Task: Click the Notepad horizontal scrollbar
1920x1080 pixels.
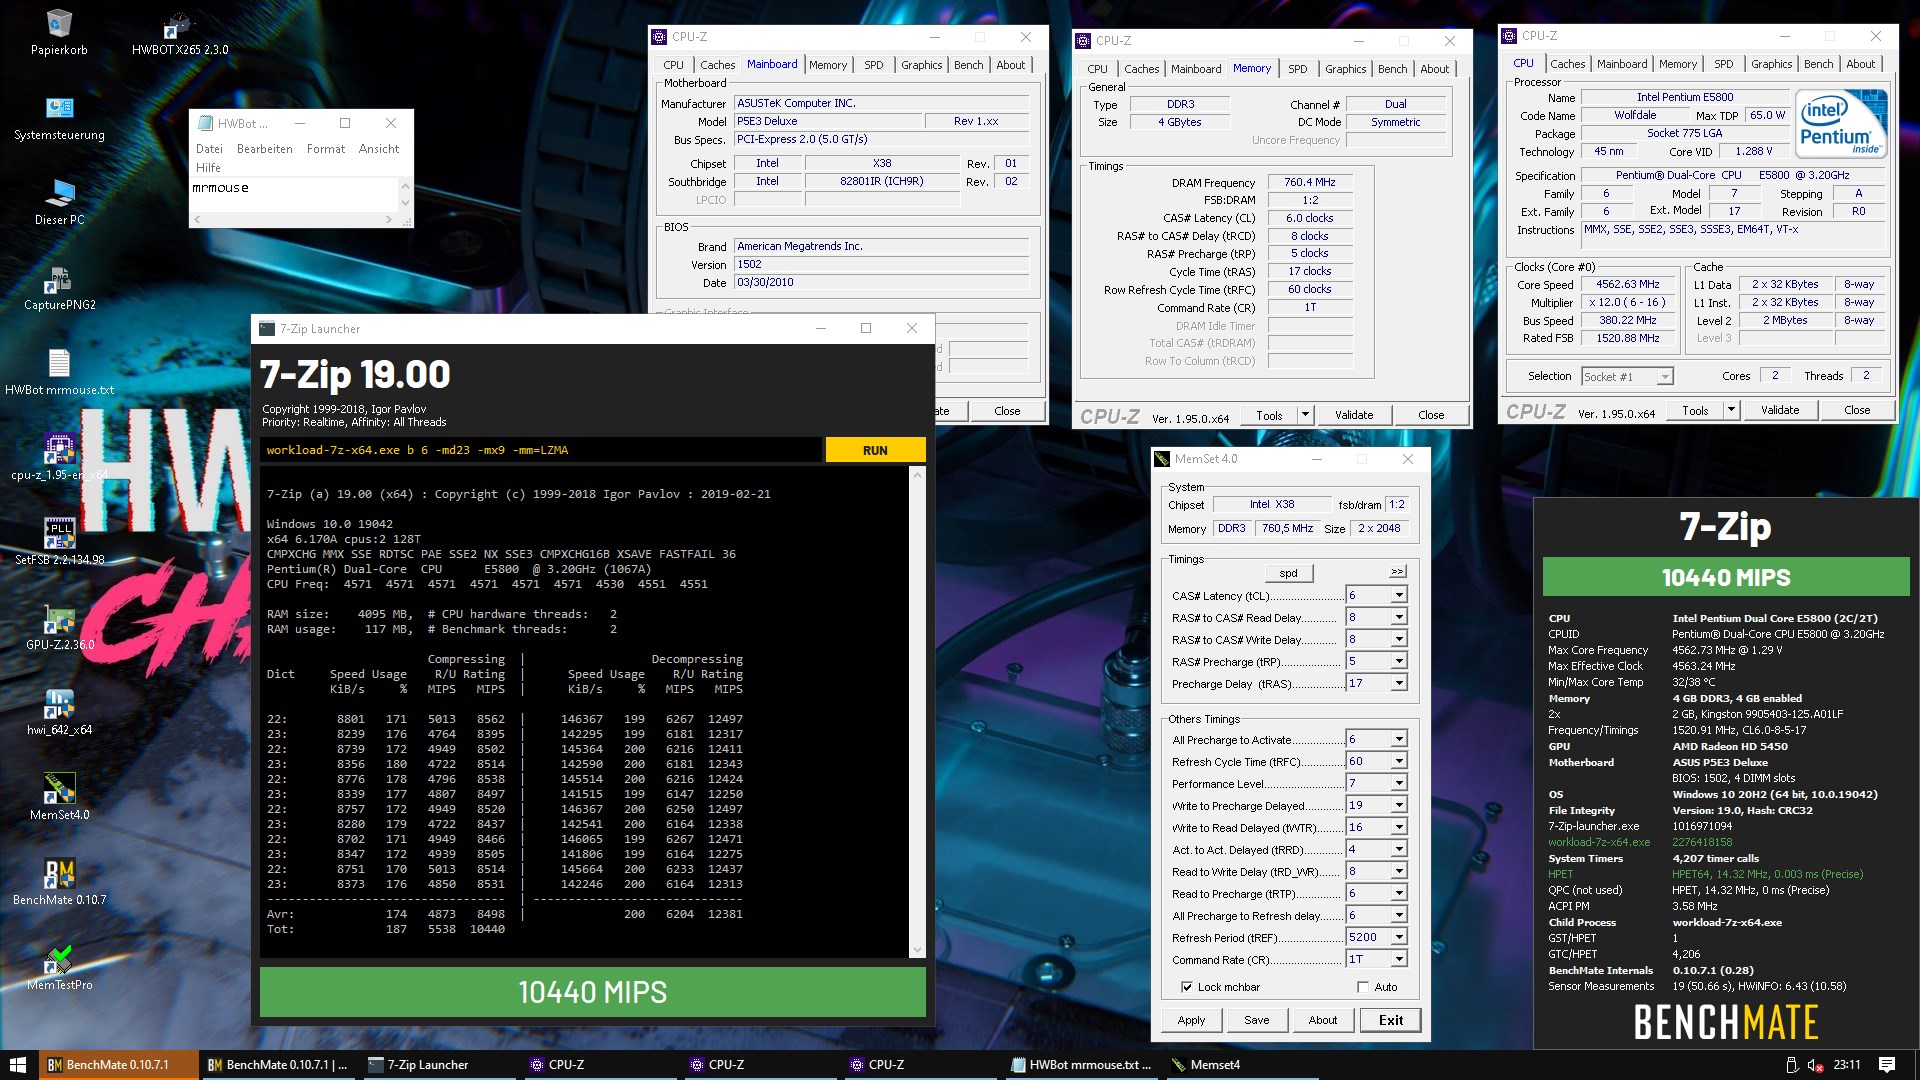Action: pyautogui.click(x=292, y=218)
